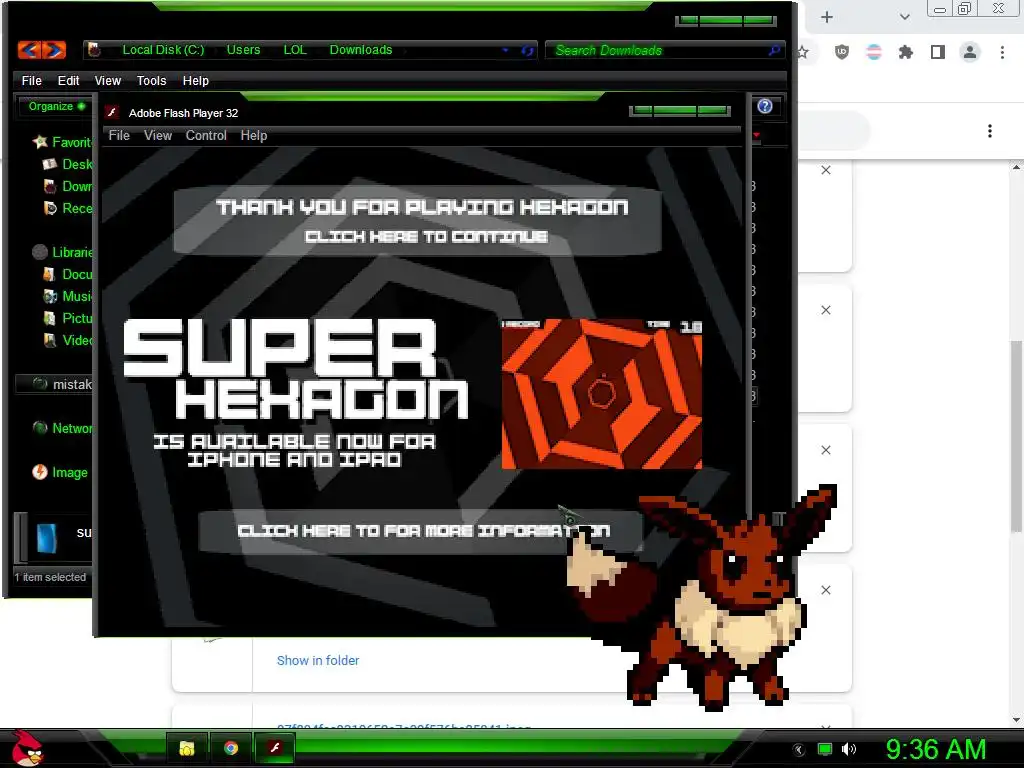Screen dimensions: 1024x768
Task: Open Flash Player View menu
Action: tap(157, 135)
